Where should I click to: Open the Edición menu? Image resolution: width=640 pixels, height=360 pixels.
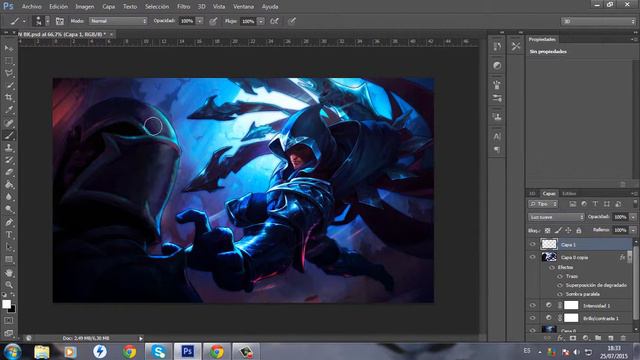point(59,7)
